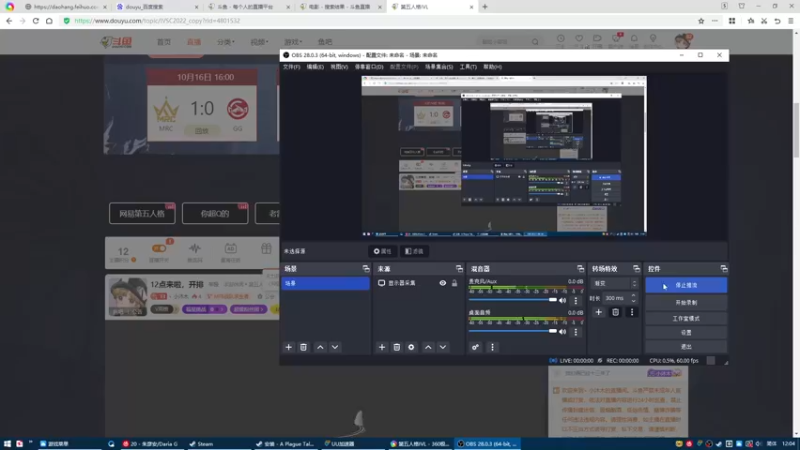Undock the Scenes panel
Image resolution: width=800 pixels, height=450 pixels.
pos(366,268)
